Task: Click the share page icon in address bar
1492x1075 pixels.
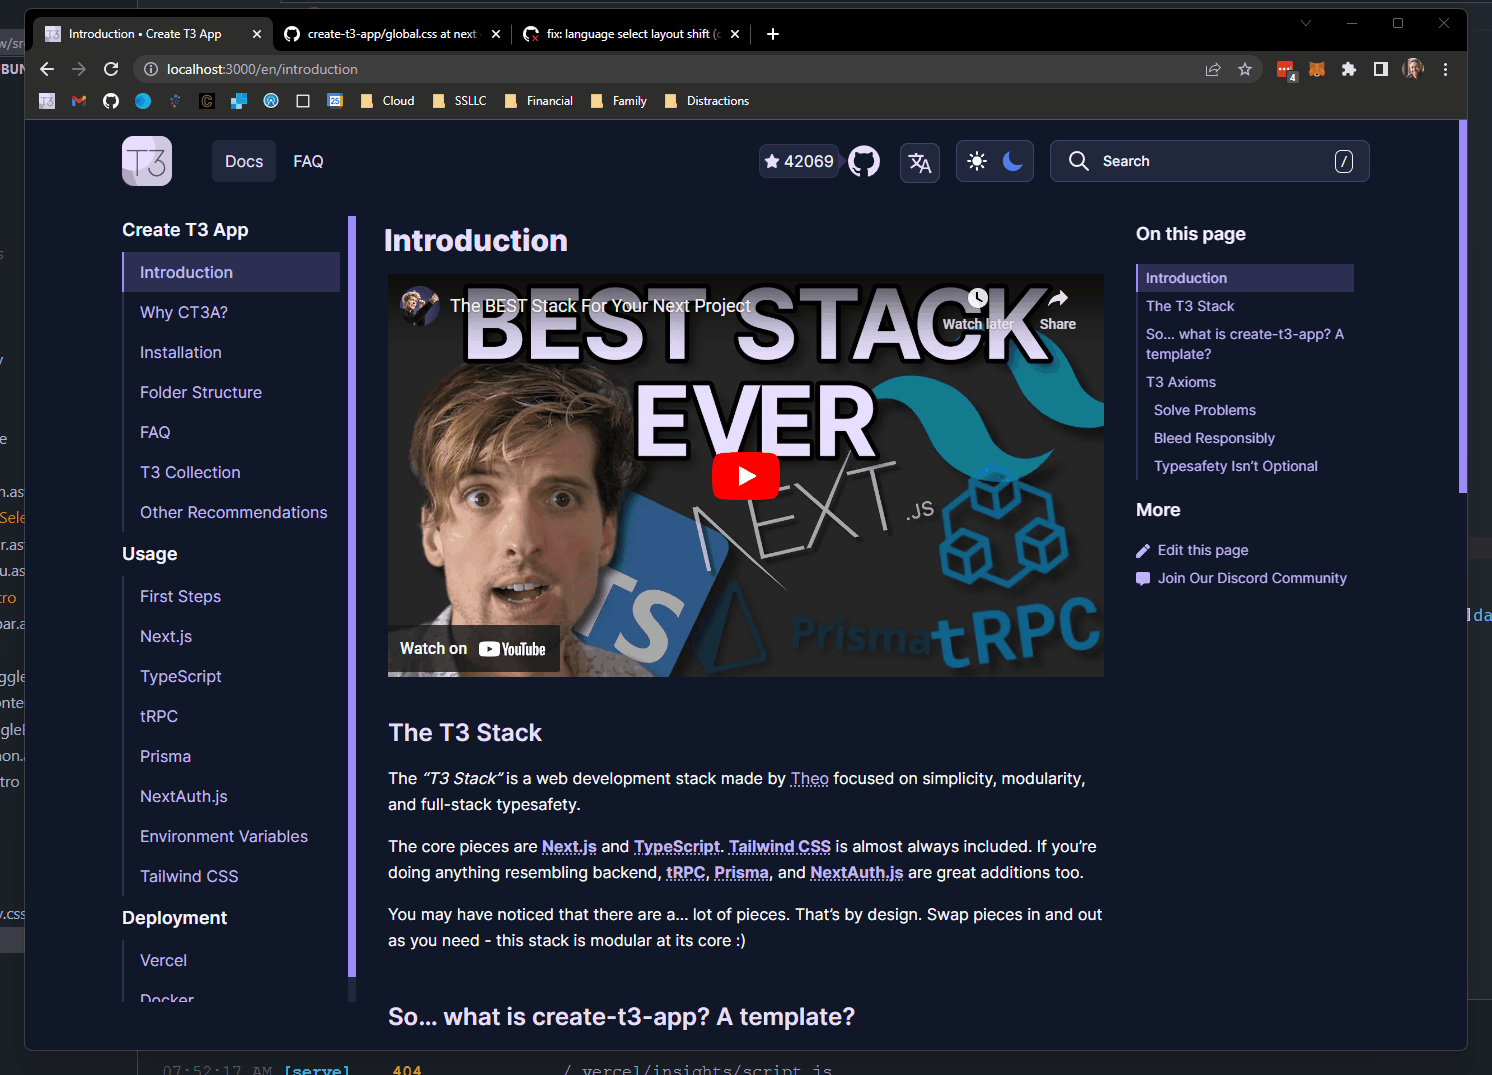Action: click(1213, 69)
